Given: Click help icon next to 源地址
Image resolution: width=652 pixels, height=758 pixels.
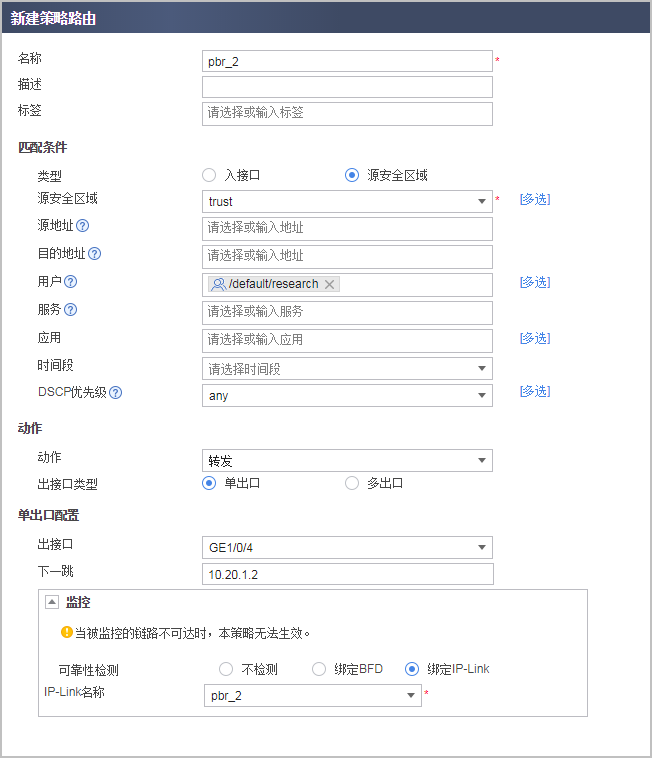Looking at the screenshot, I should pos(83,226).
